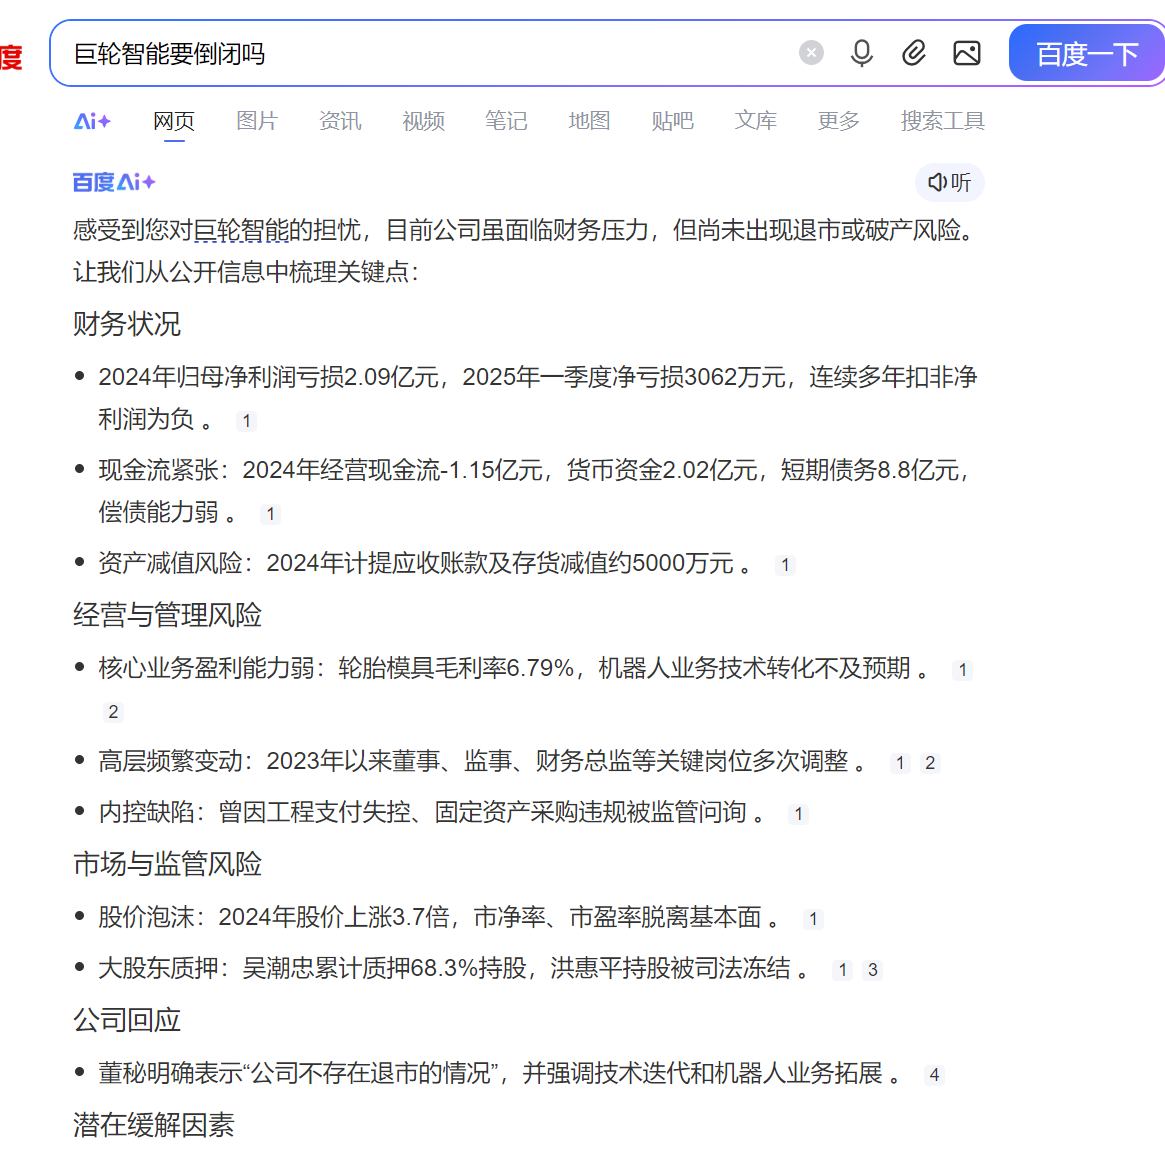Open the Ai+ tab
This screenshot has height=1155, width=1165.
[92, 120]
